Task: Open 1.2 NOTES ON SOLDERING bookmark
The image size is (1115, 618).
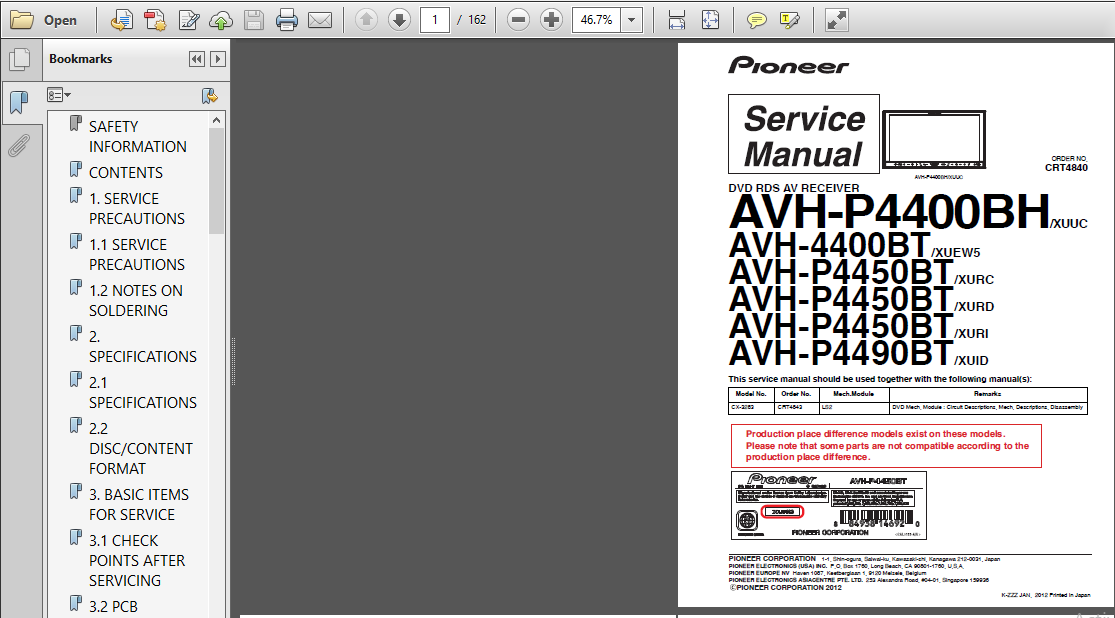Action: click(x=135, y=300)
